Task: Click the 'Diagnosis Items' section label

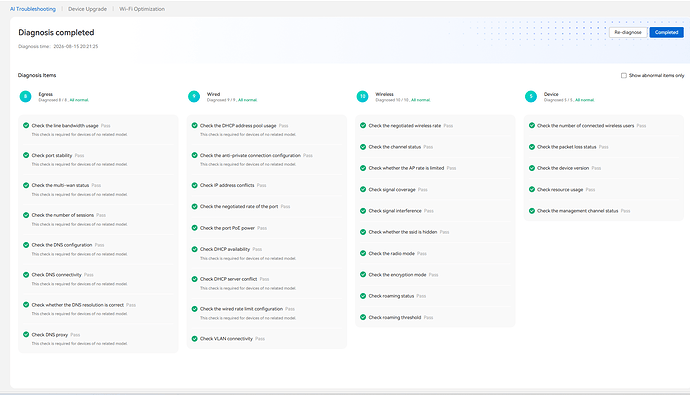Action: pyautogui.click(x=37, y=75)
